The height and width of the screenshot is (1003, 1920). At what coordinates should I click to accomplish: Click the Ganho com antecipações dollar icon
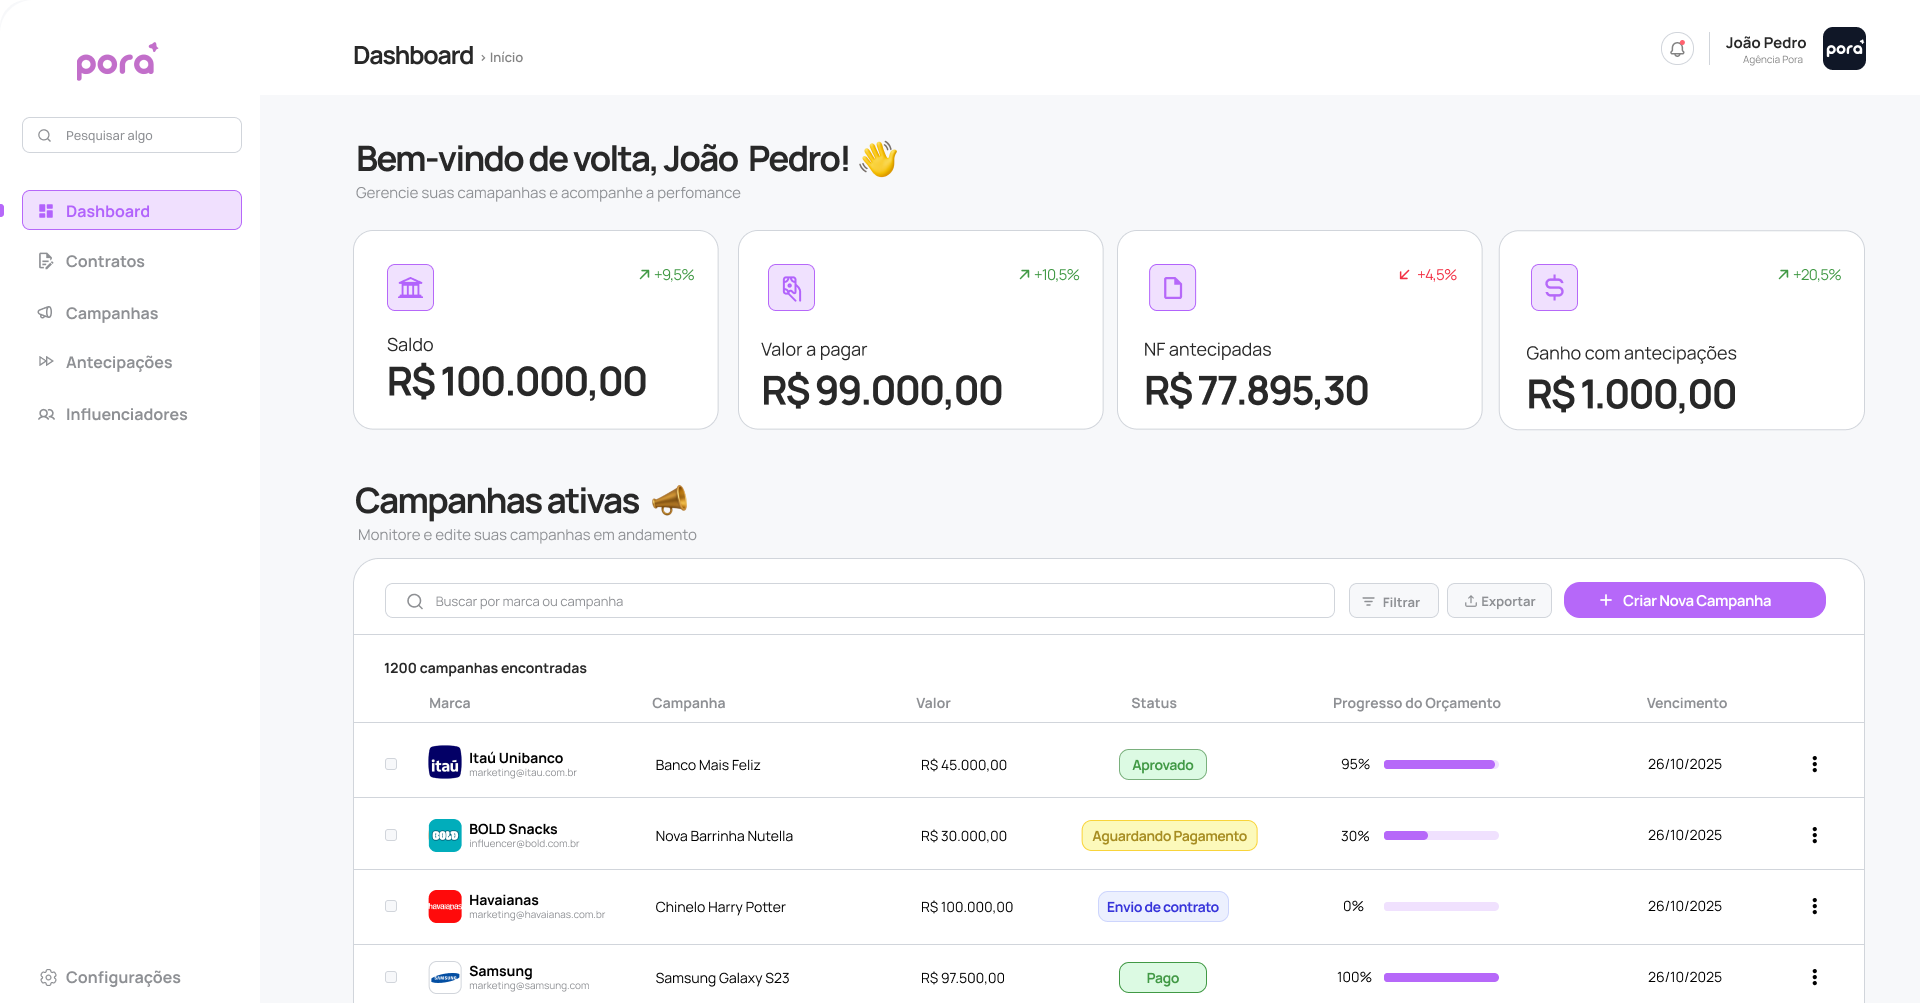tap(1554, 288)
